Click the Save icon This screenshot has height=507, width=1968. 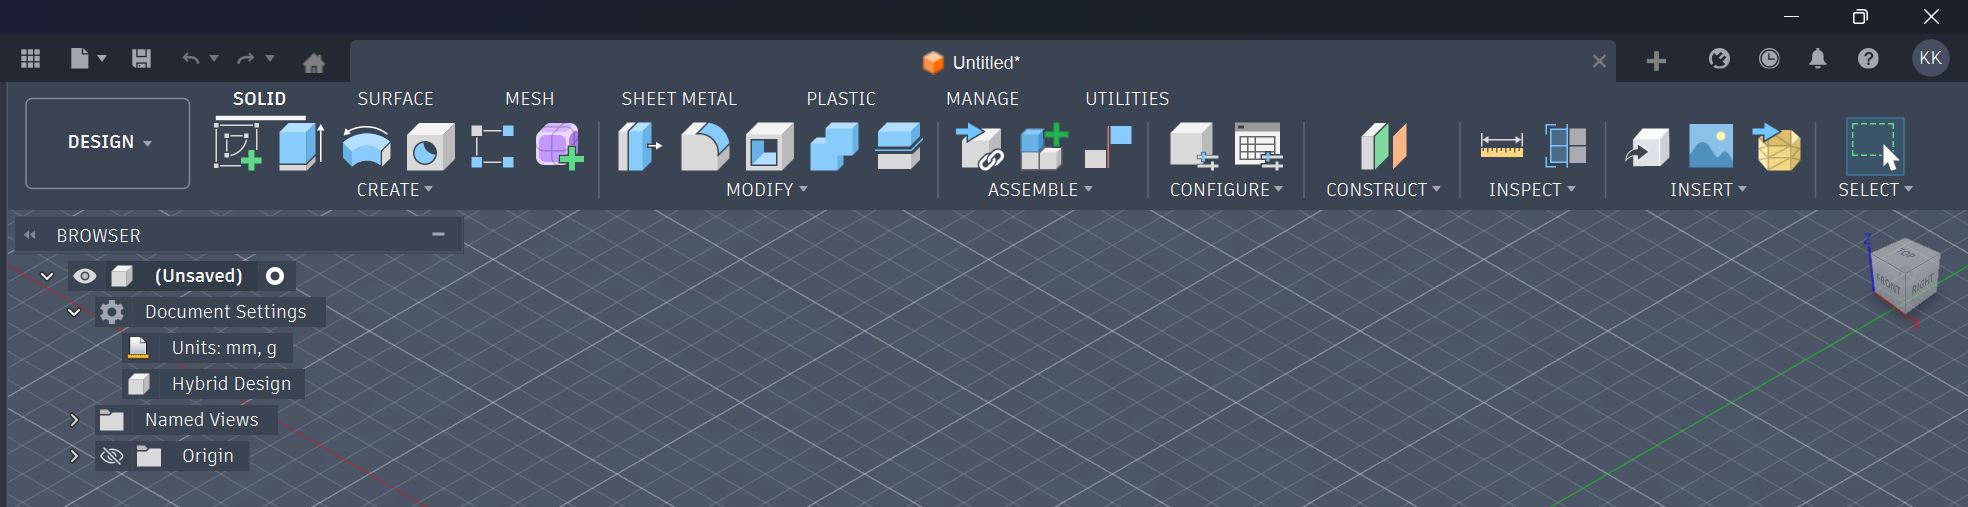(141, 59)
